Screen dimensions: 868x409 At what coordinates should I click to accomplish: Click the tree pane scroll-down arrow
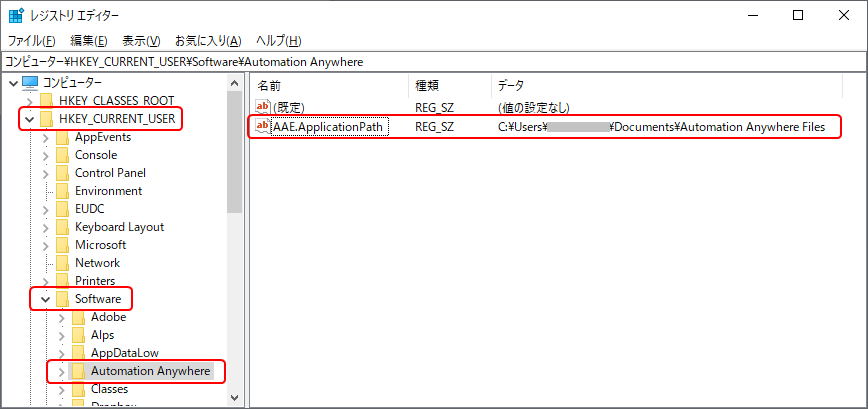(x=235, y=398)
